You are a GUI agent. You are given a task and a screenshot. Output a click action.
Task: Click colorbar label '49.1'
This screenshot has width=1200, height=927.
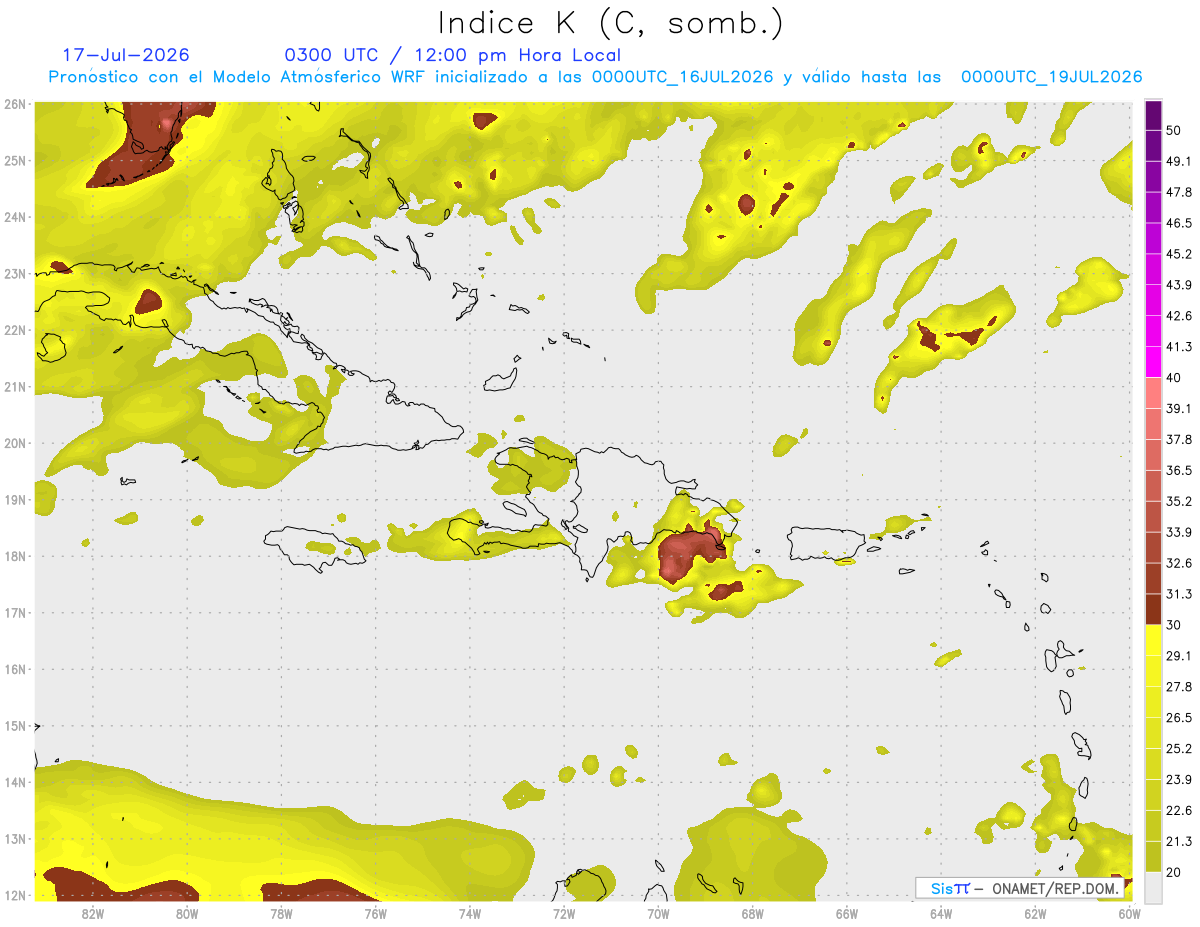[x=1179, y=161]
